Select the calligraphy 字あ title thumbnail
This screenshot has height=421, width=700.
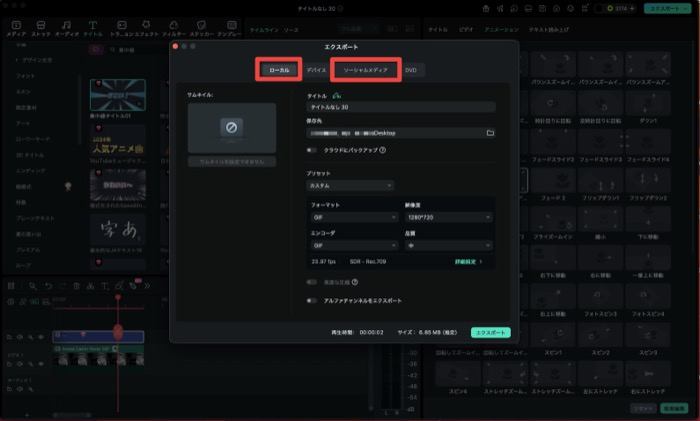click(x=118, y=230)
